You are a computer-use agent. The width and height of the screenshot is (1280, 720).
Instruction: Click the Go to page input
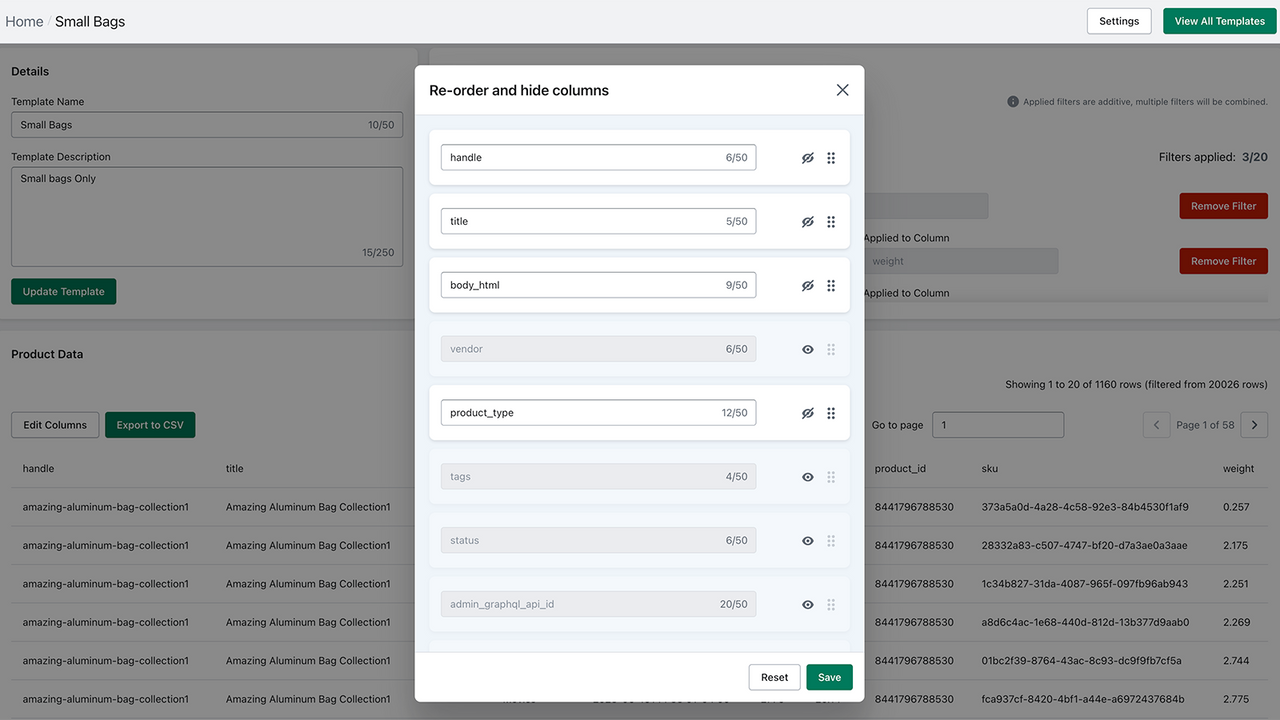click(x=998, y=425)
